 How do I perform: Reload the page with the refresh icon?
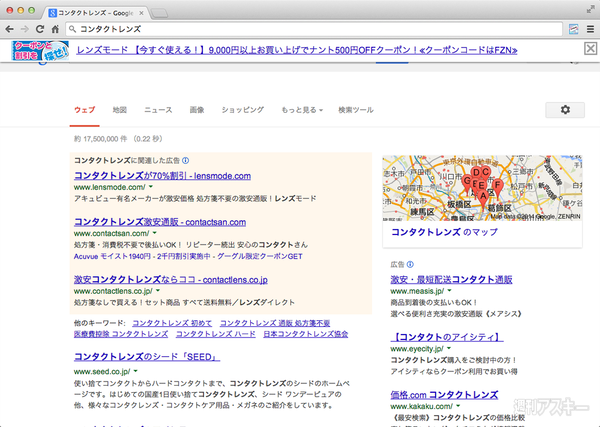pos(40,29)
